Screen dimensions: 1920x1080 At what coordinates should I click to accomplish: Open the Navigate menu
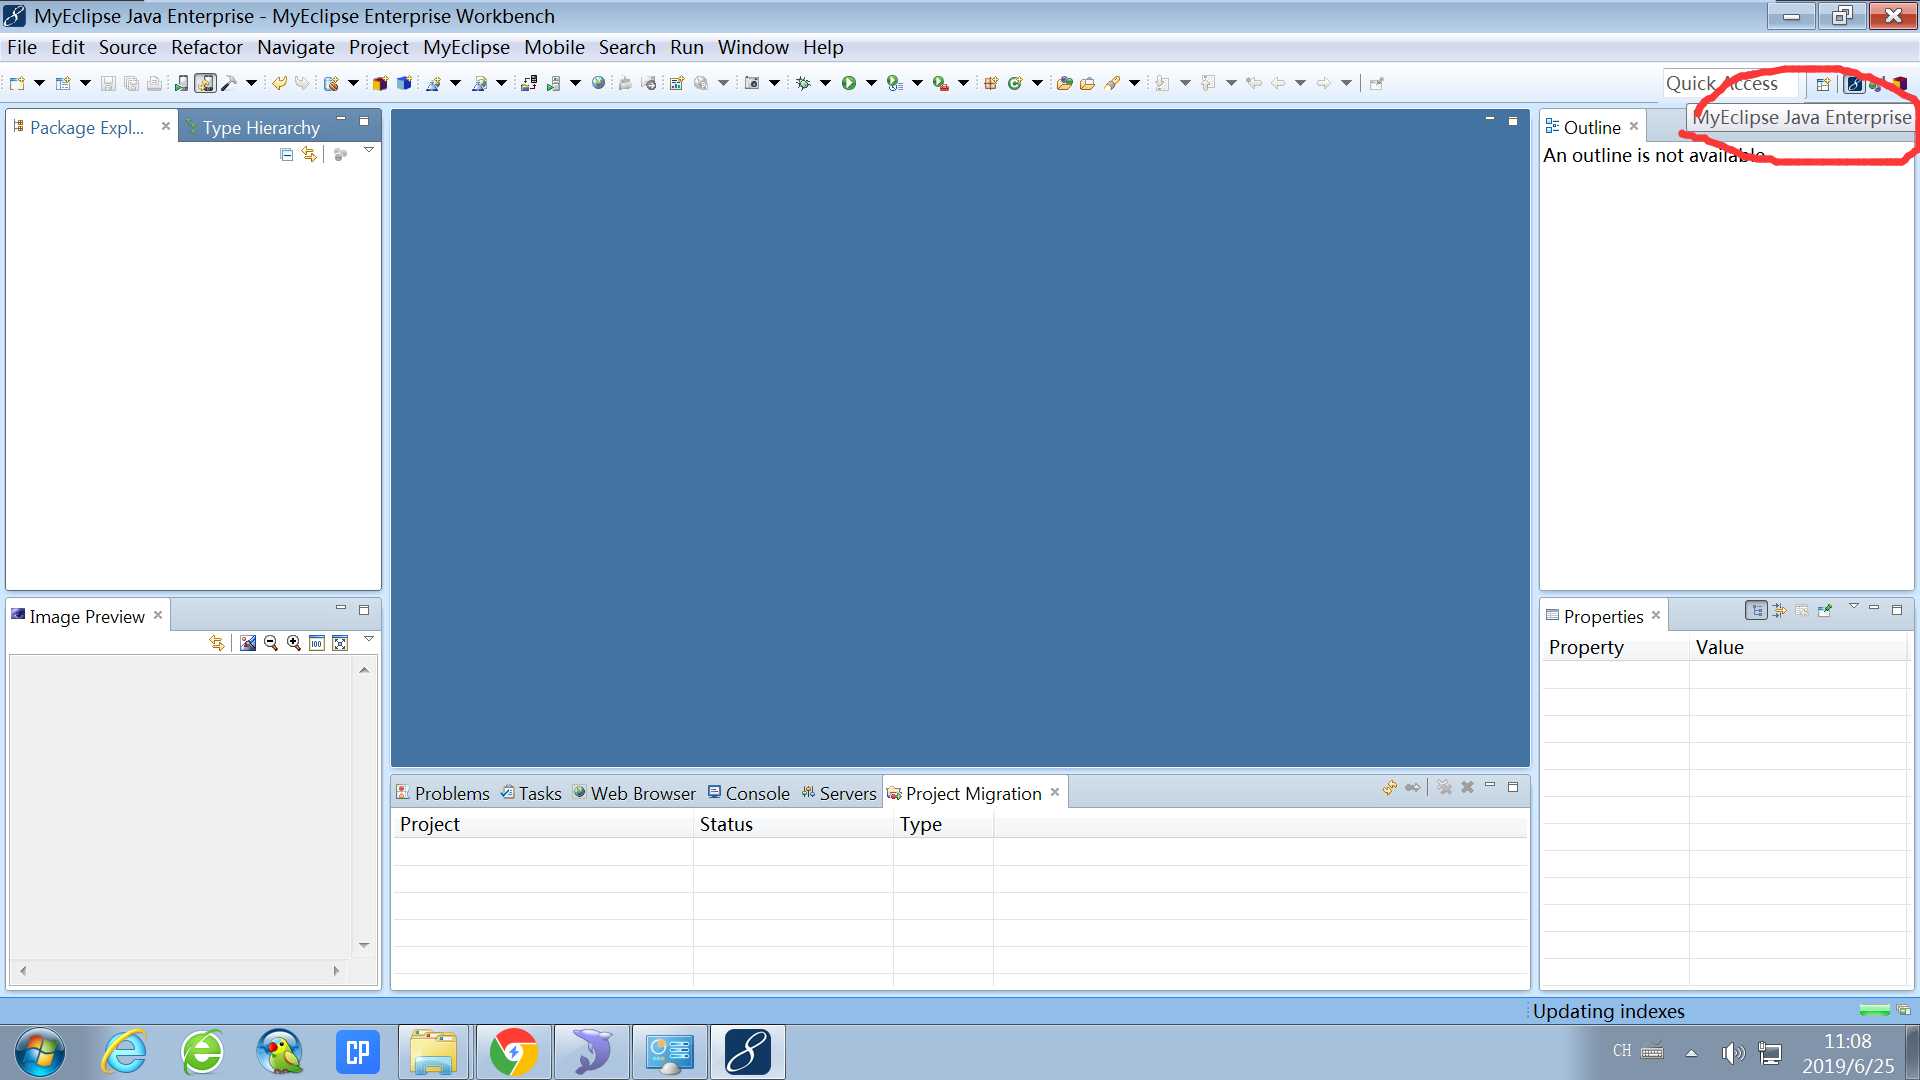[296, 47]
